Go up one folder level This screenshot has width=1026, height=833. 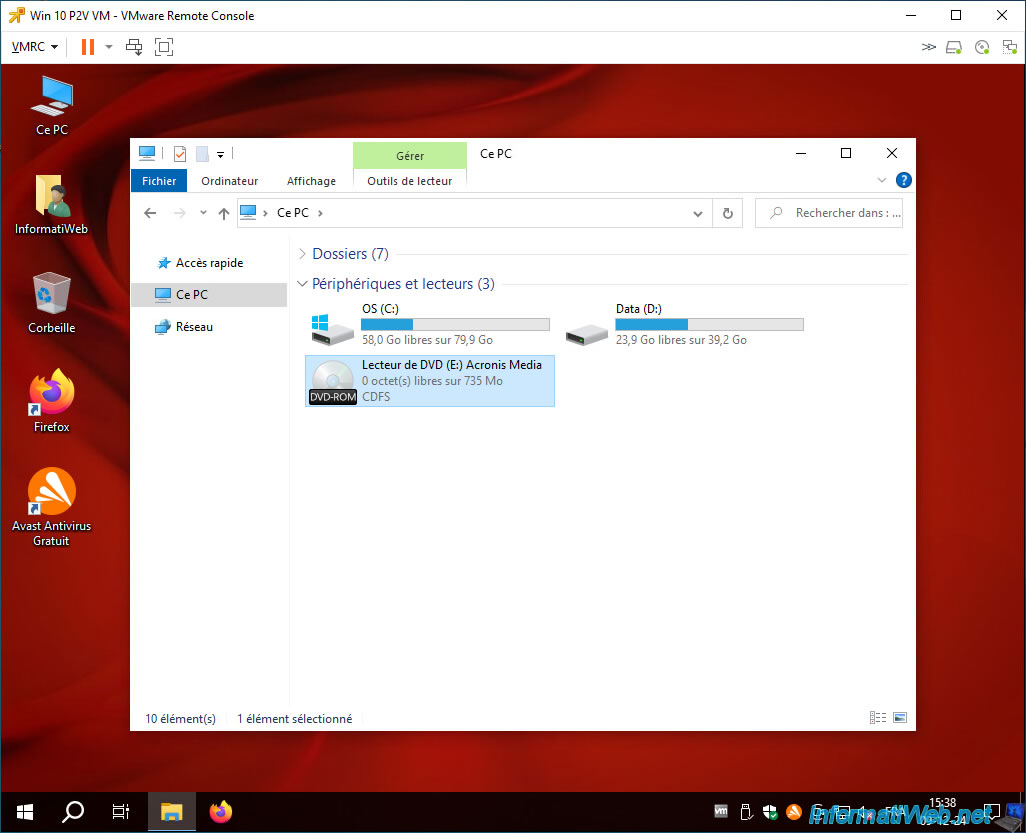224,213
